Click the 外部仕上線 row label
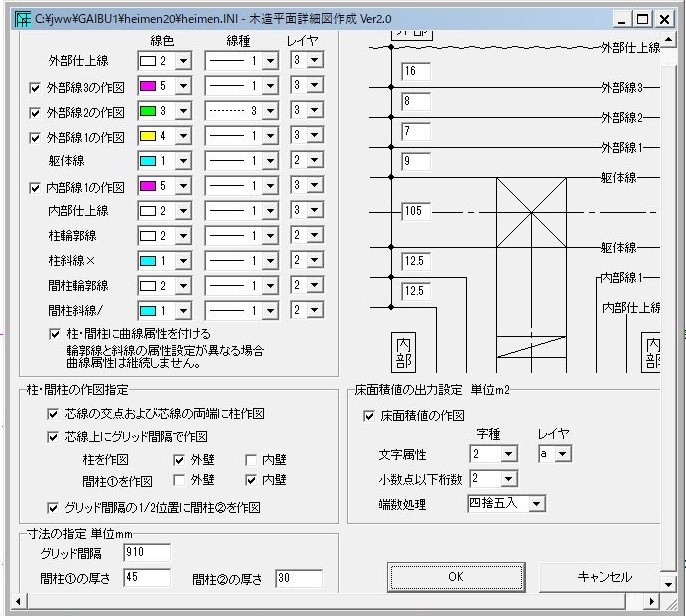Viewport: 686px width, 616px height. pyautogui.click(x=79, y=61)
